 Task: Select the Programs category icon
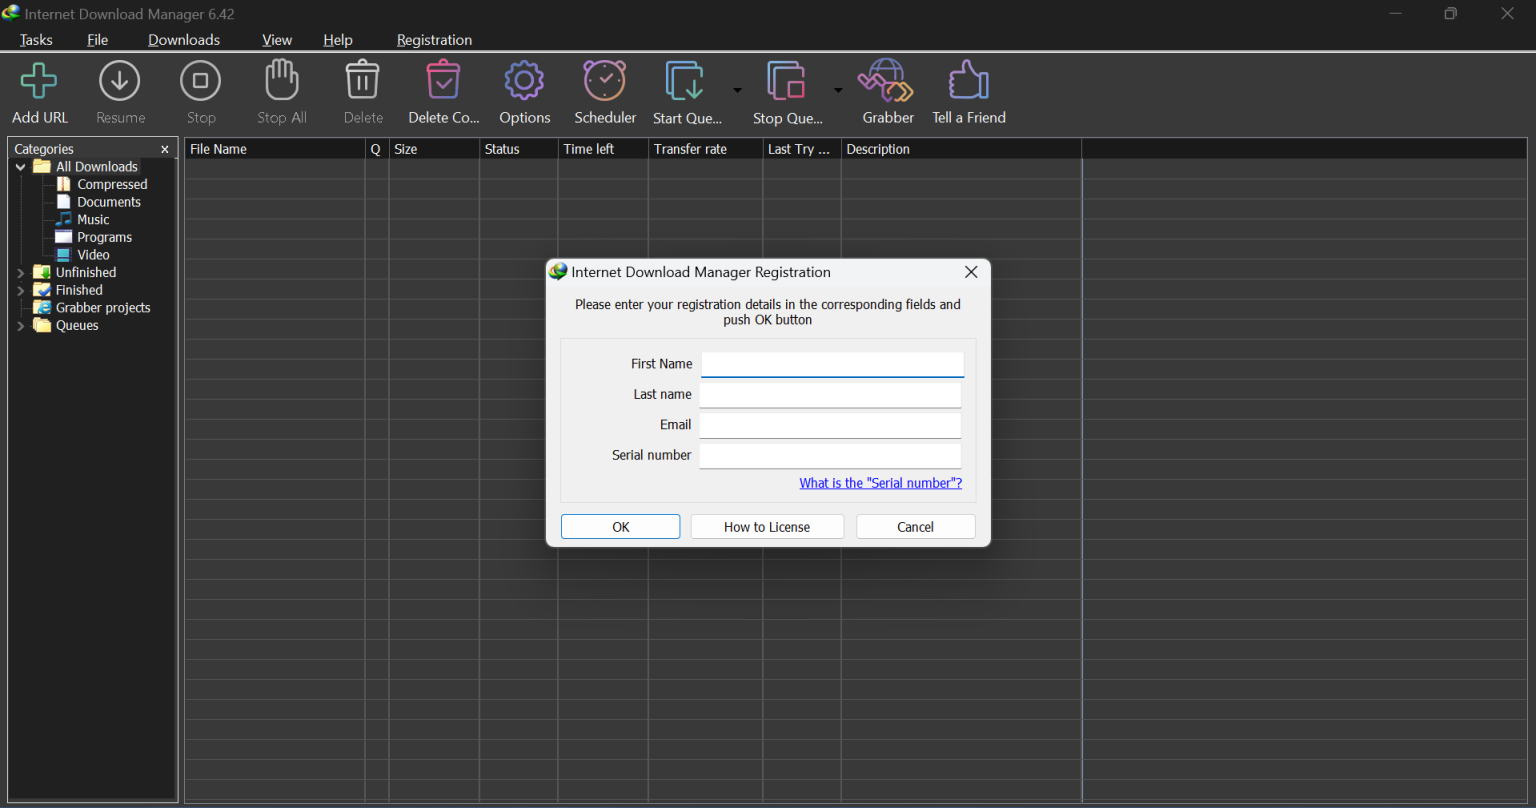(x=64, y=237)
